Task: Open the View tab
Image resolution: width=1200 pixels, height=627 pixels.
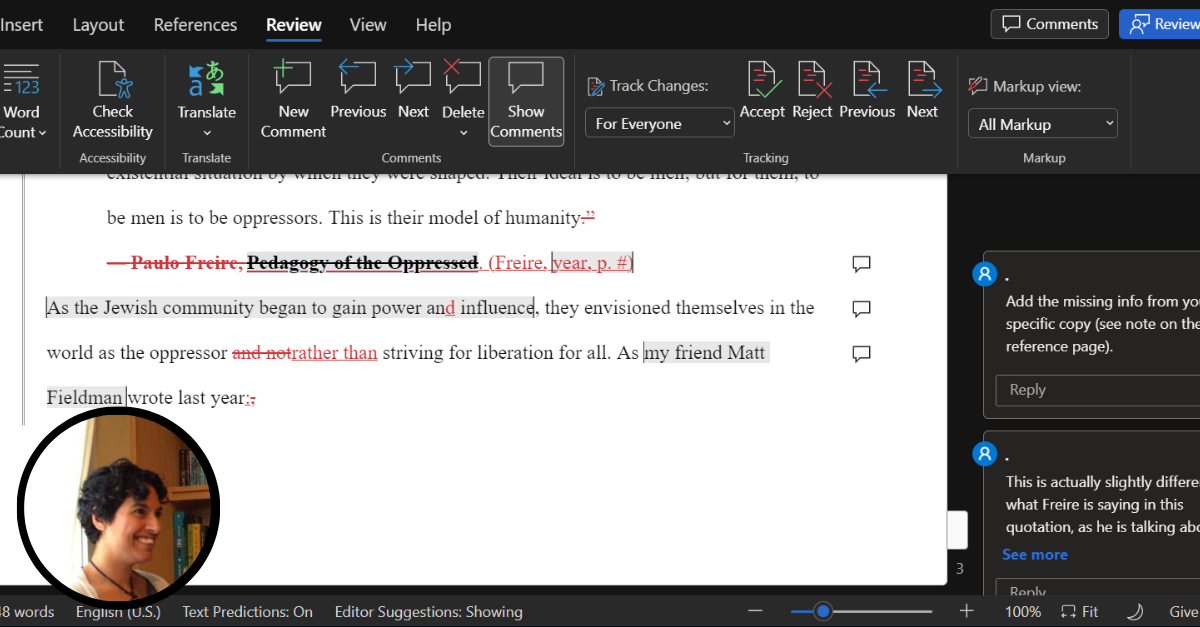Action: coord(368,25)
